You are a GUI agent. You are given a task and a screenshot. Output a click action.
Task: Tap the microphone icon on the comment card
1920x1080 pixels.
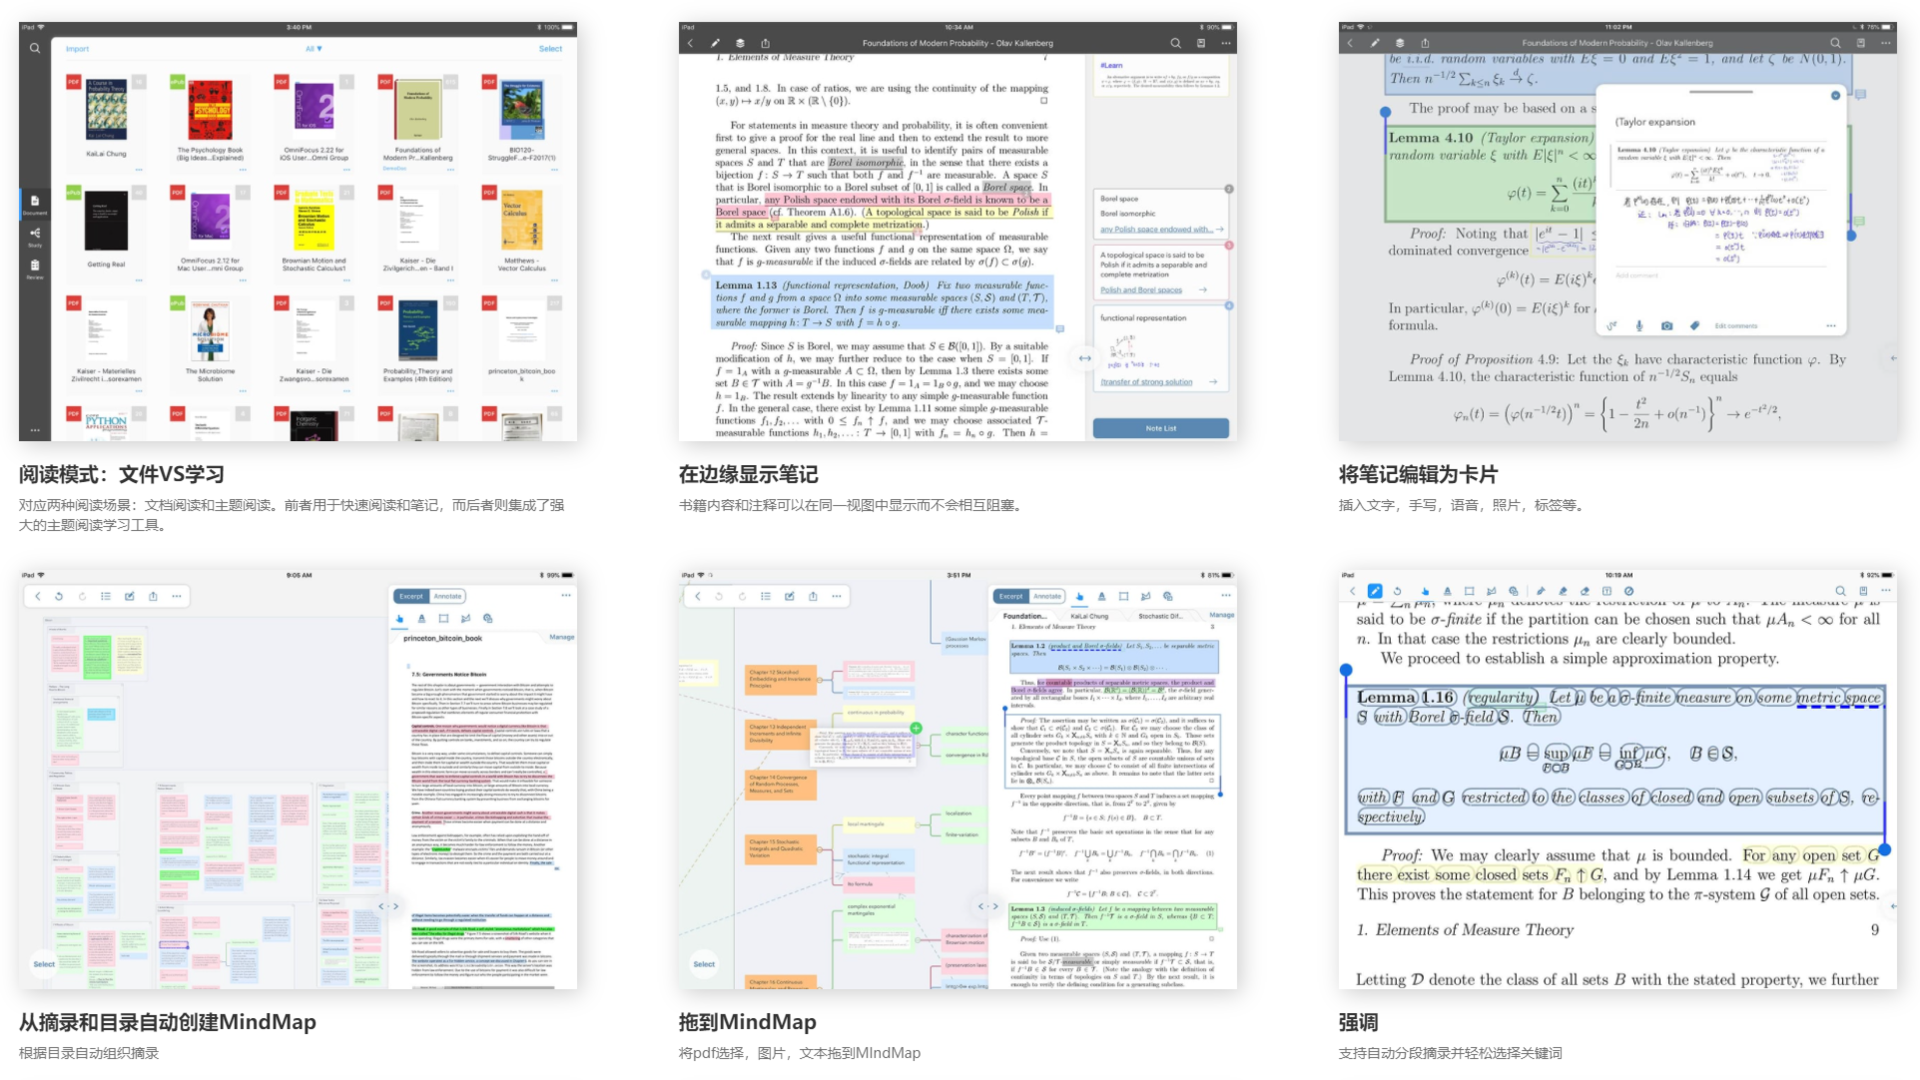(1639, 326)
